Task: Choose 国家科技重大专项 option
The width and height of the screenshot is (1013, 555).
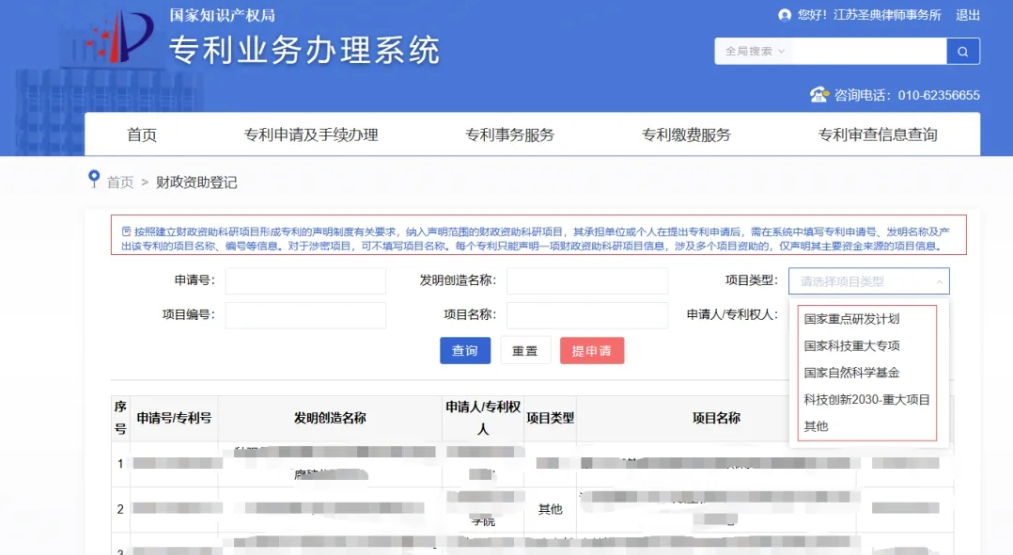Action: (x=851, y=346)
